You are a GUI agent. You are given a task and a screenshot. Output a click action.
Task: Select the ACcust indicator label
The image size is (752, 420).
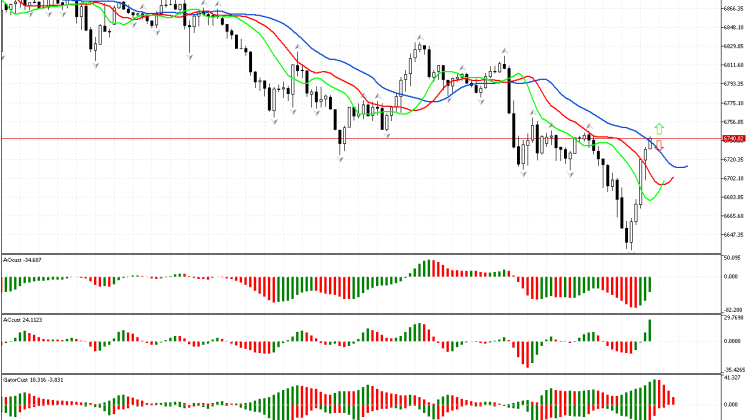click(20, 320)
